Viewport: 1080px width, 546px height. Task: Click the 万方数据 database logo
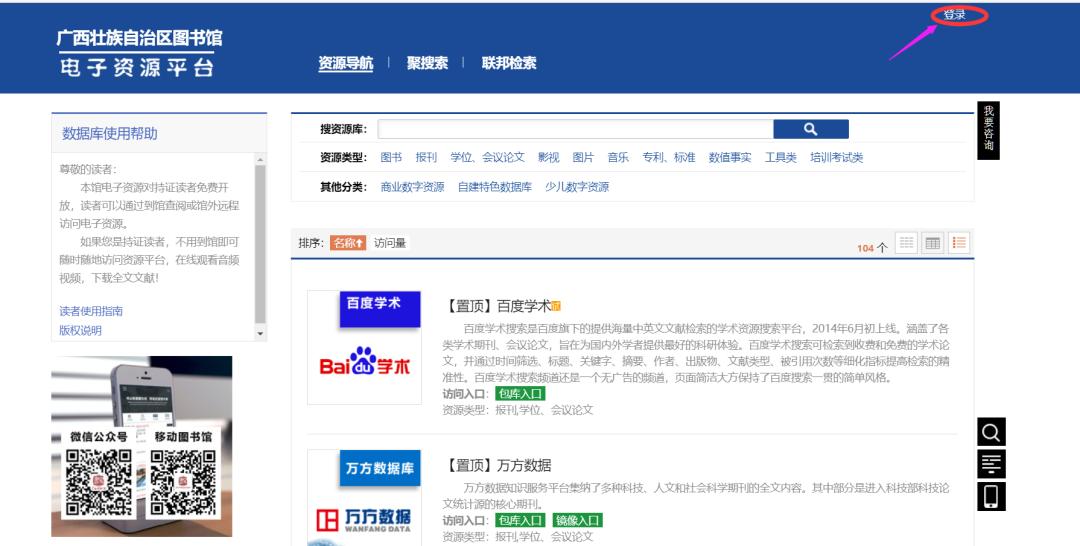point(364,498)
